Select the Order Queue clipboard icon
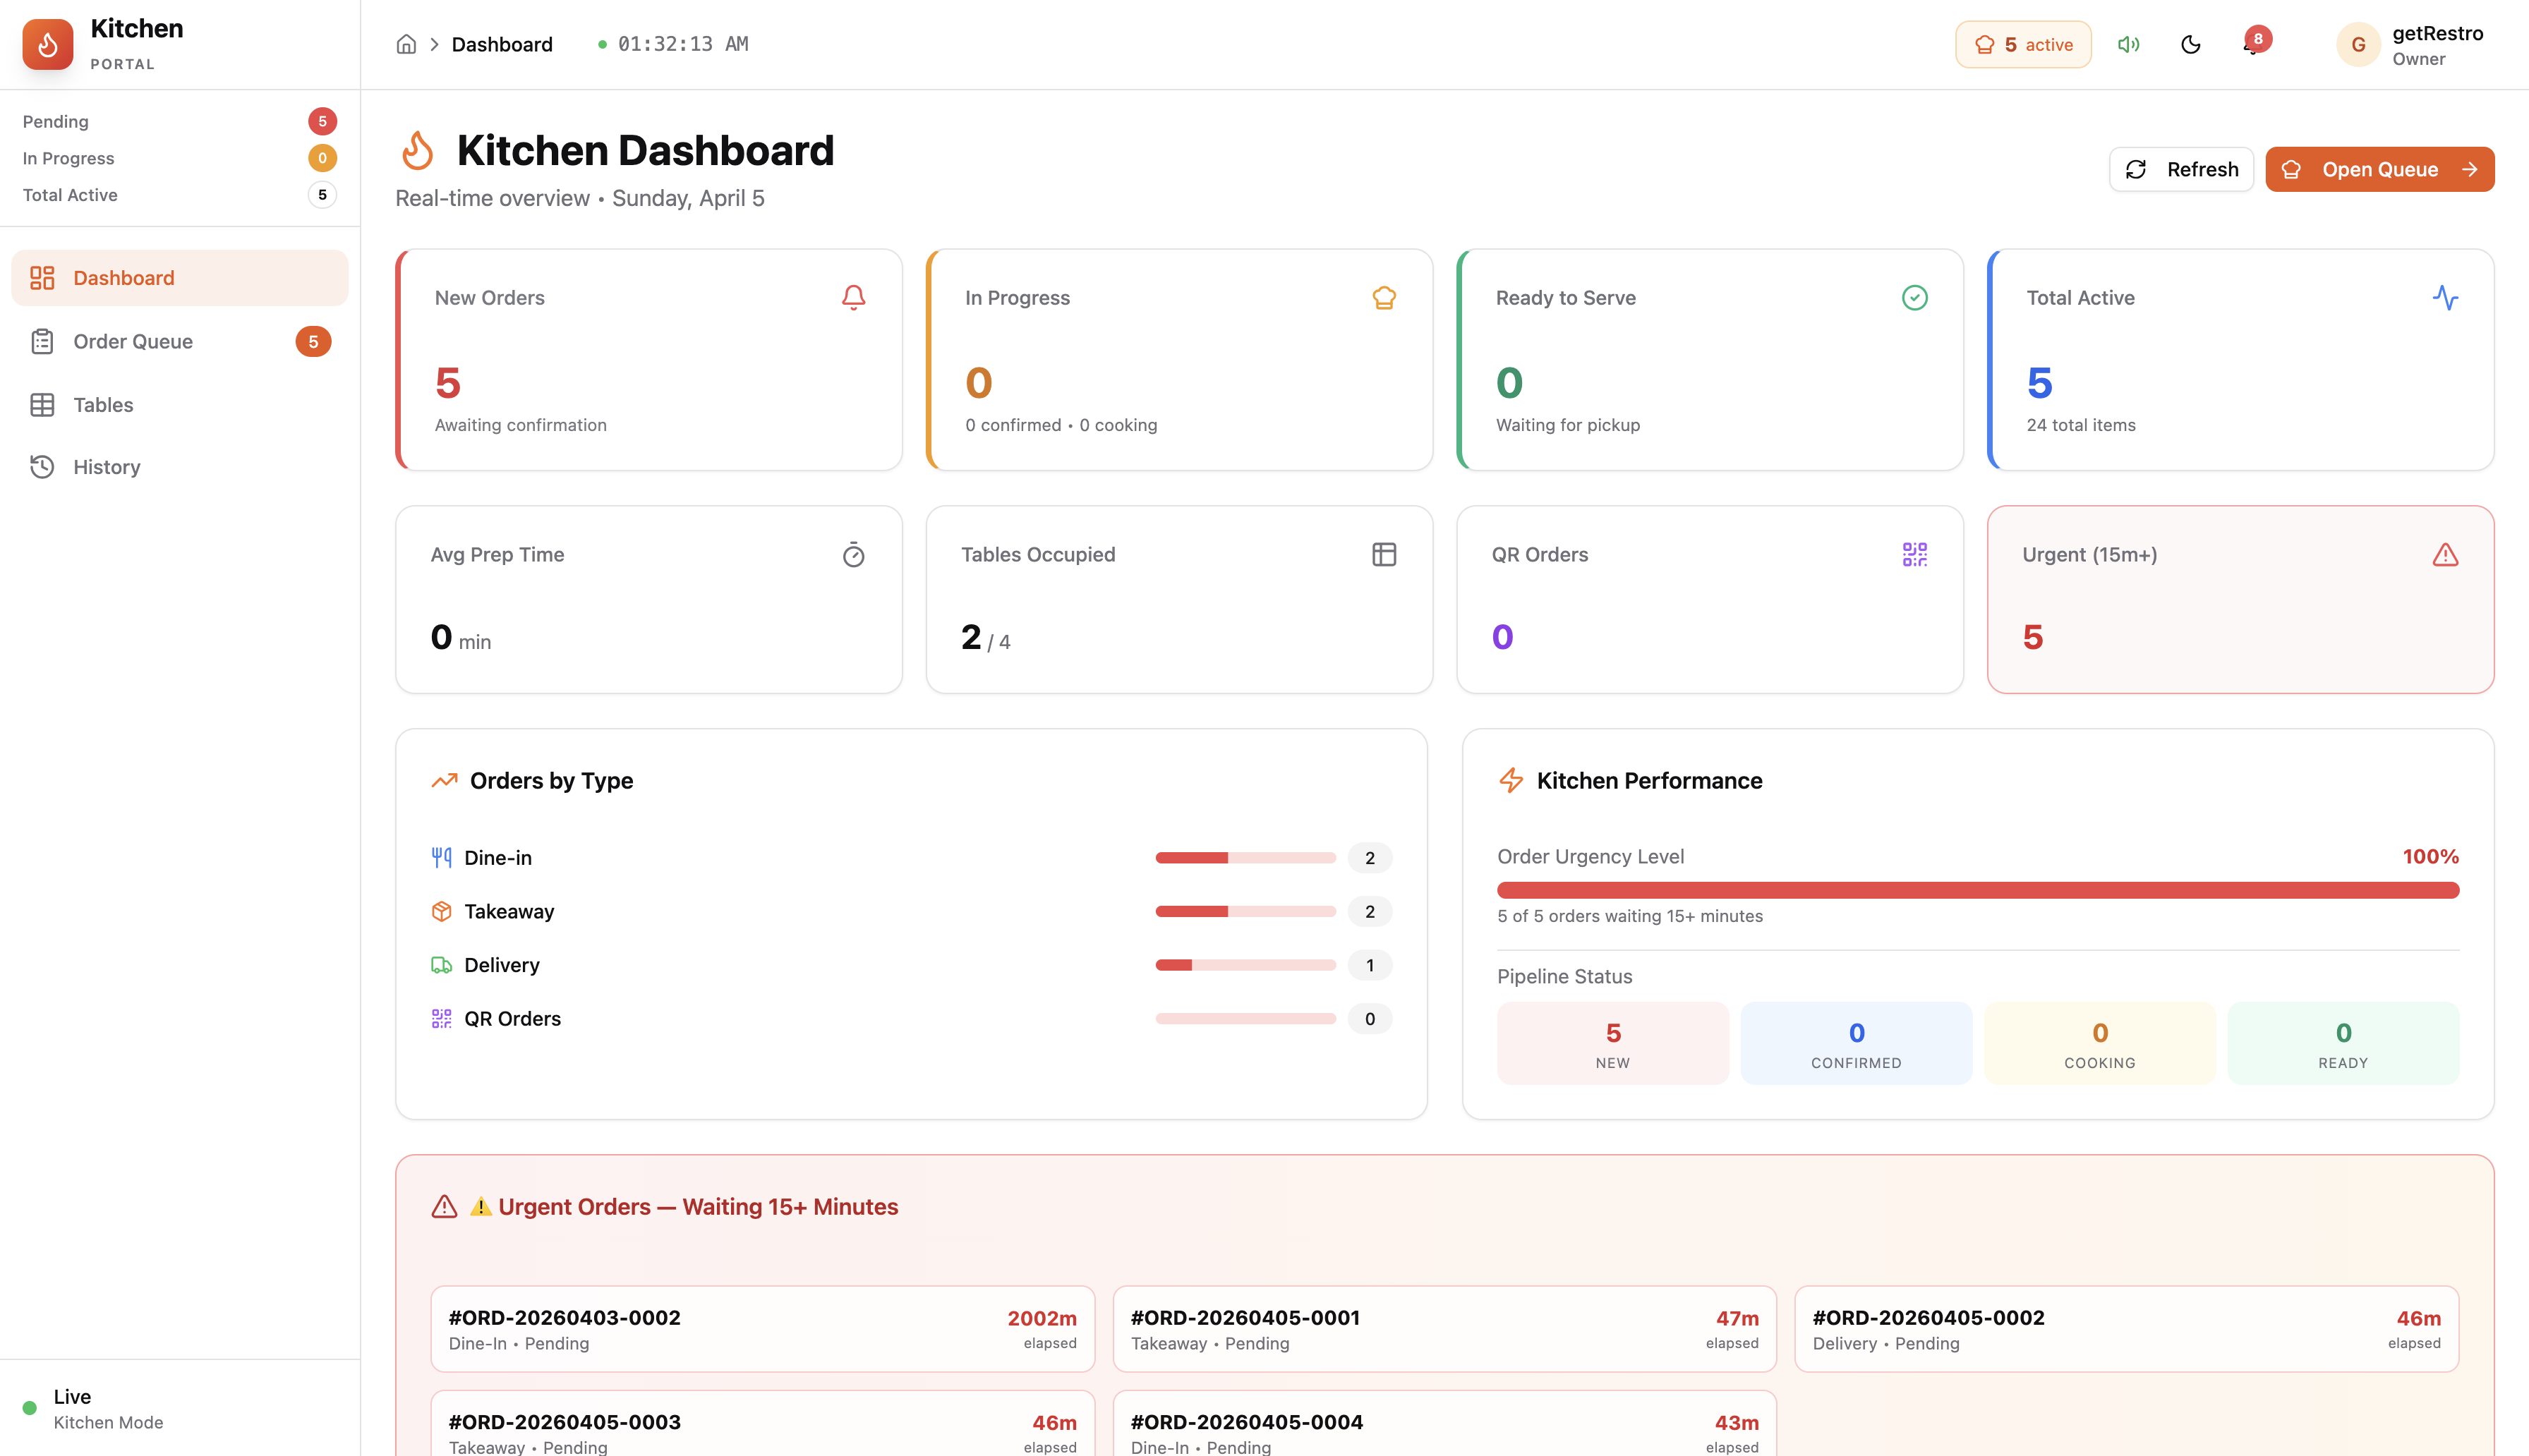The image size is (2529, 1456). pos(41,341)
